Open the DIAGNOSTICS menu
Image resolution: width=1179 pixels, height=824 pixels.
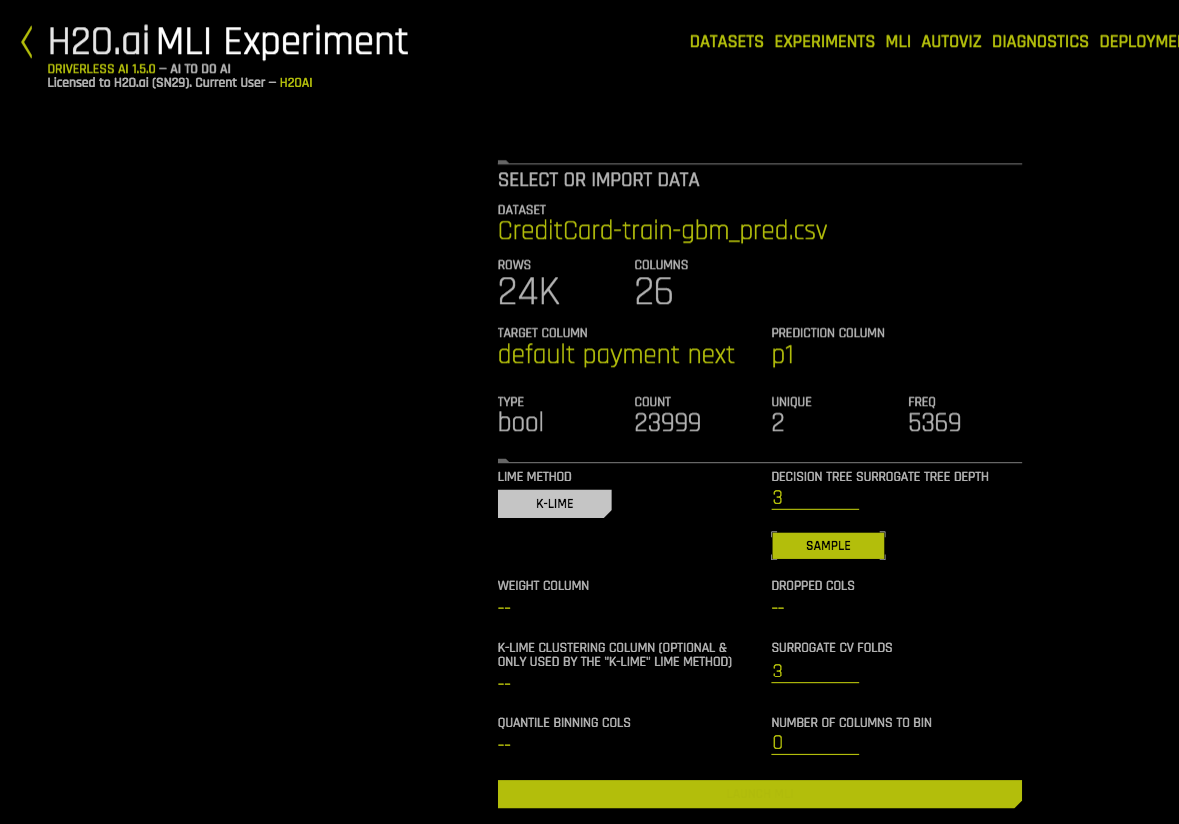(1040, 42)
